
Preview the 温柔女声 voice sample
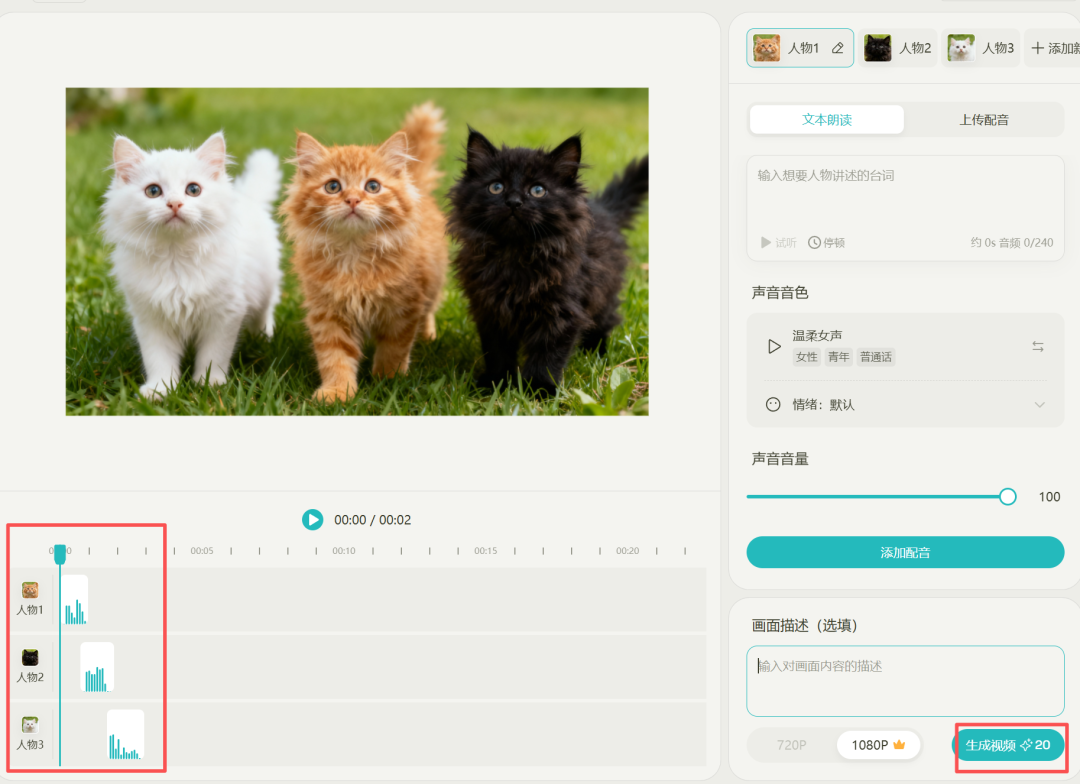[x=774, y=346]
